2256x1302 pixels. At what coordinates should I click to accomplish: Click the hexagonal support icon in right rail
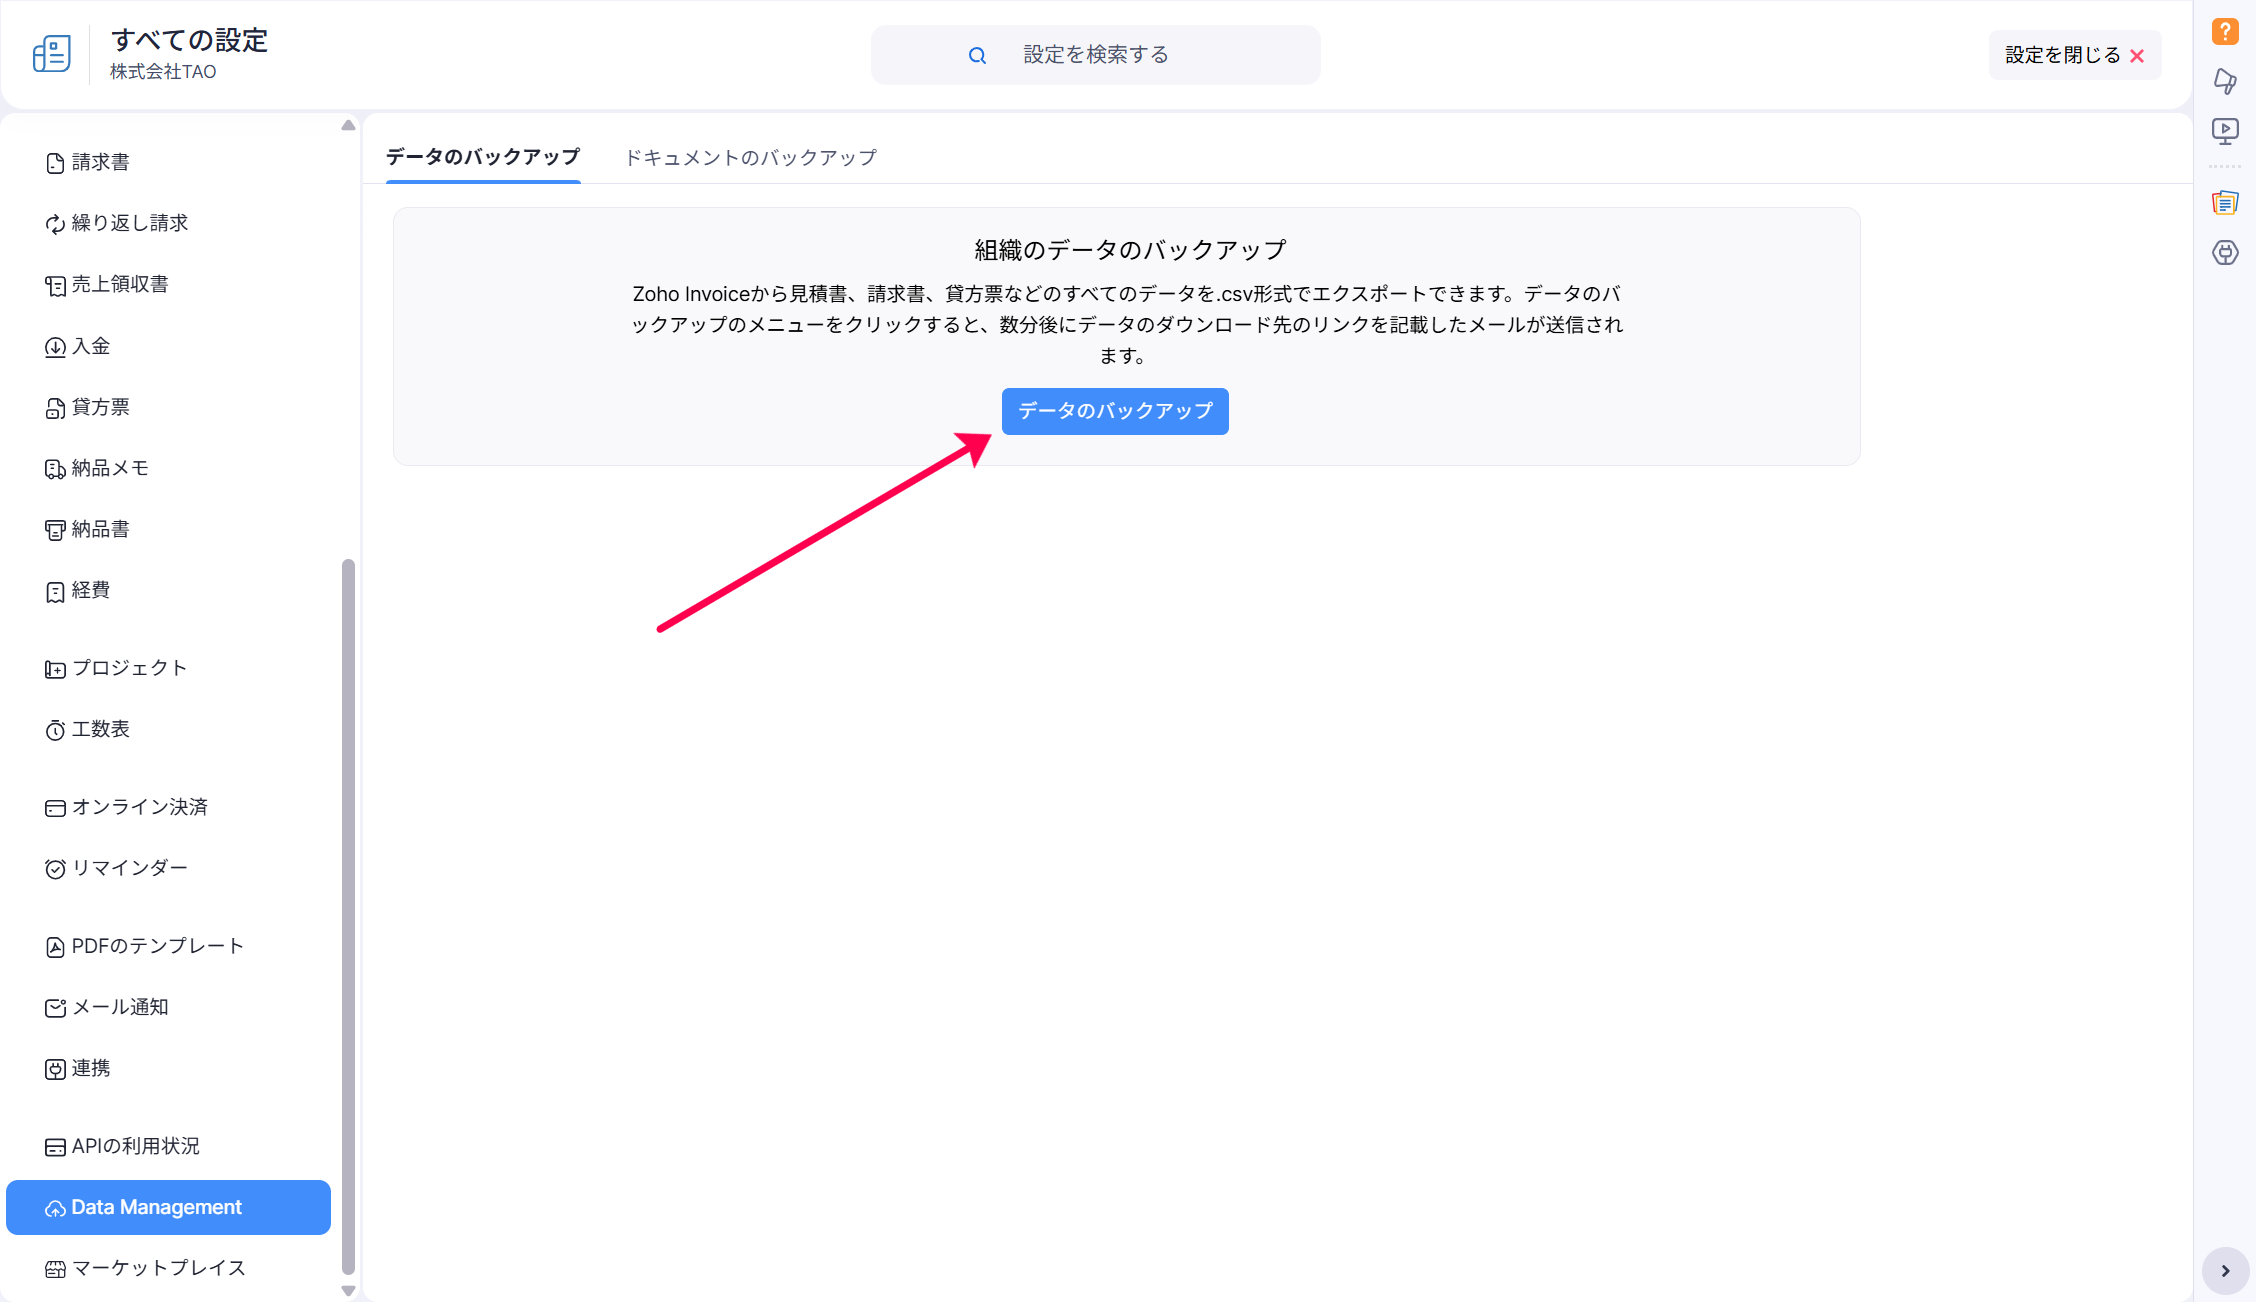(2224, 253)
